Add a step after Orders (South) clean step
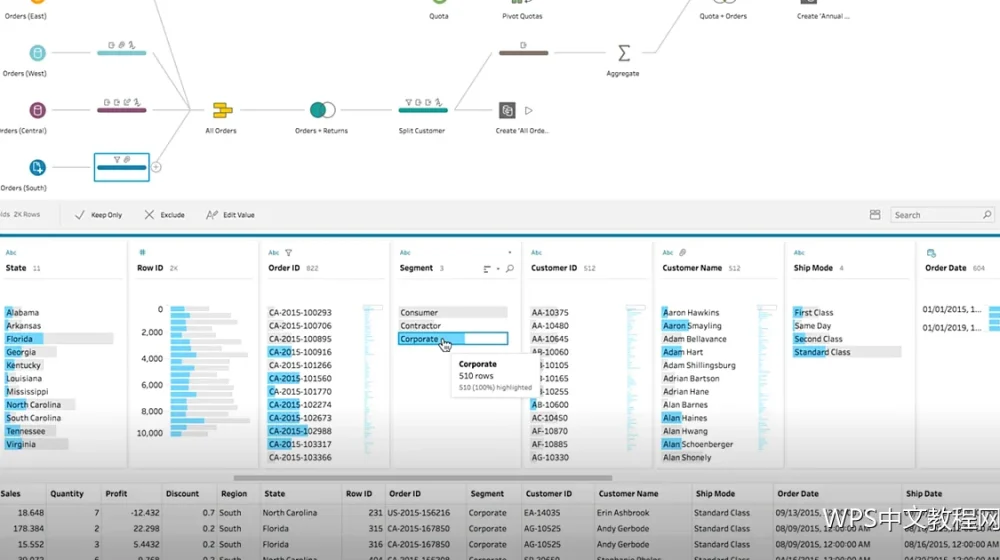Image resolution: width=1000 pixels, height=560 pixels. click(156, 167)
